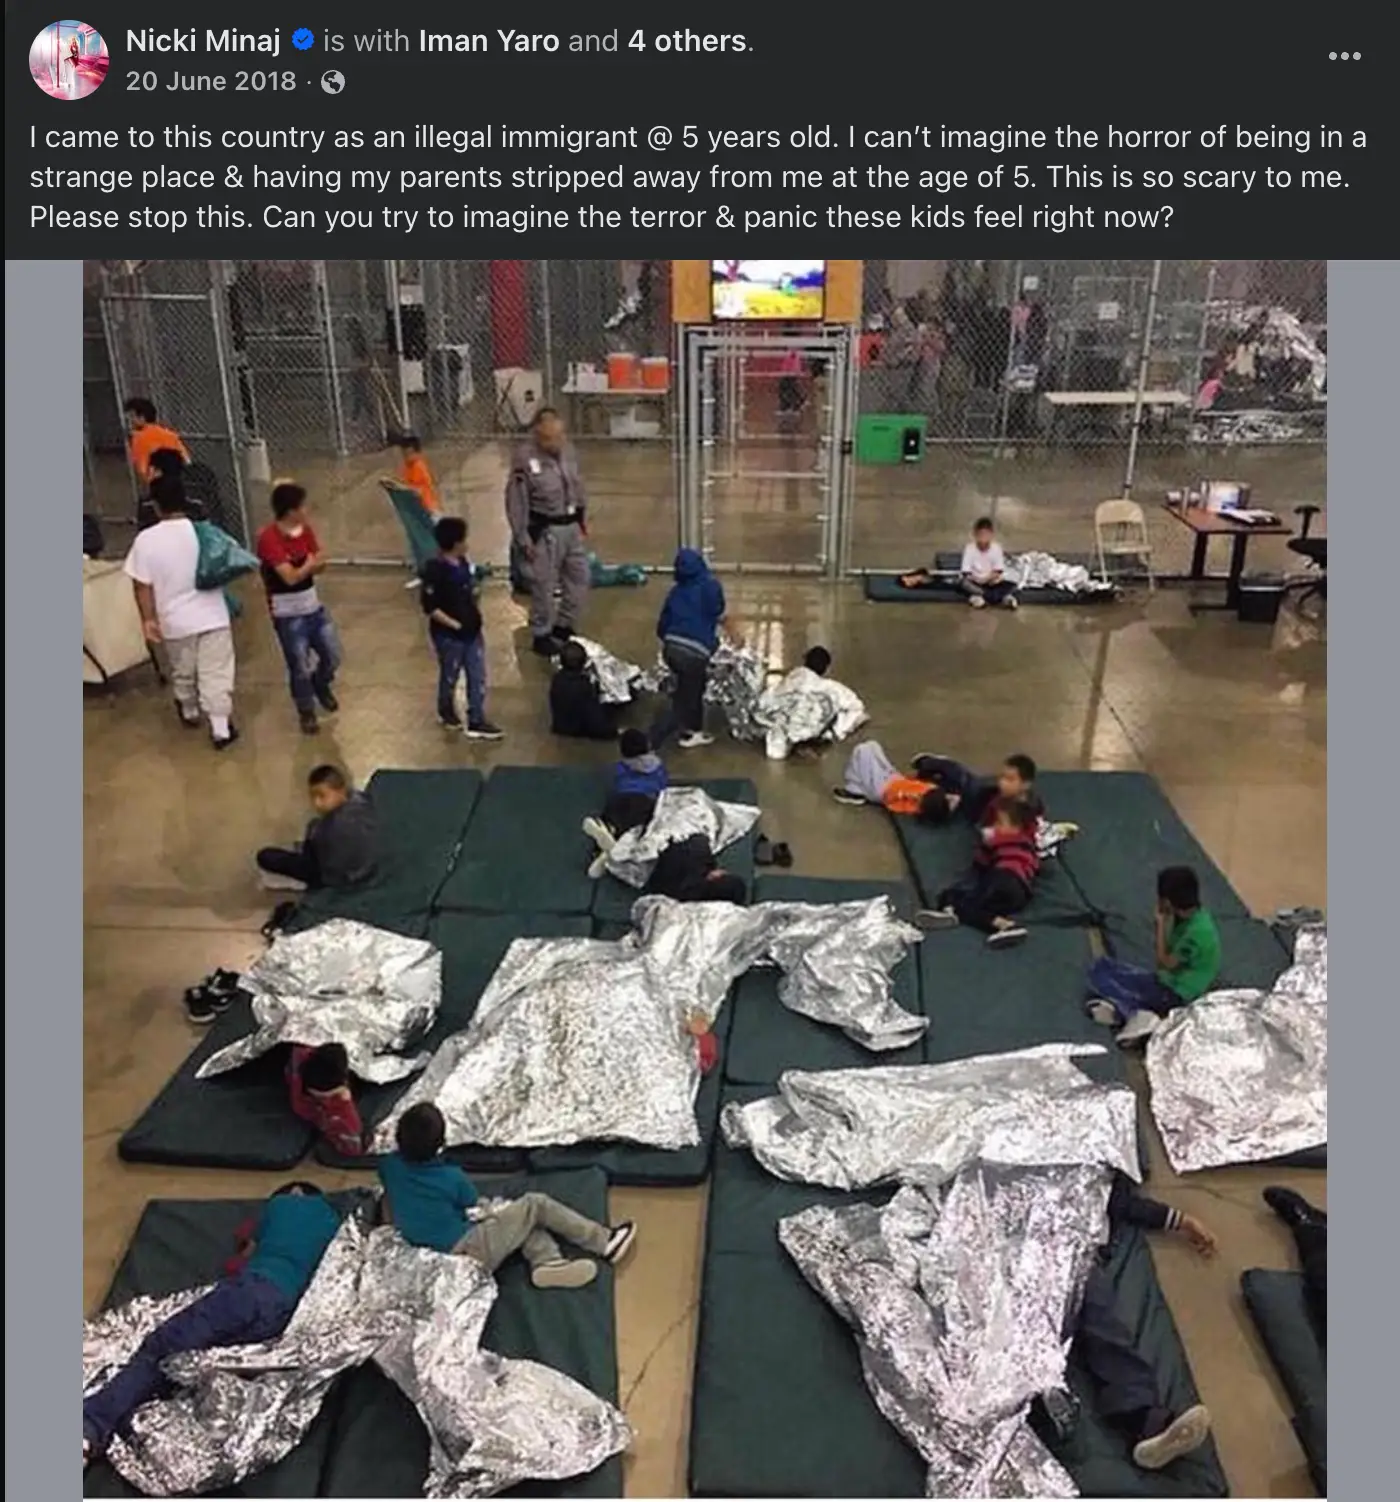Select the post caption text paragraph
Screen dimensions: 1400x1502
[x=698, y=177]
